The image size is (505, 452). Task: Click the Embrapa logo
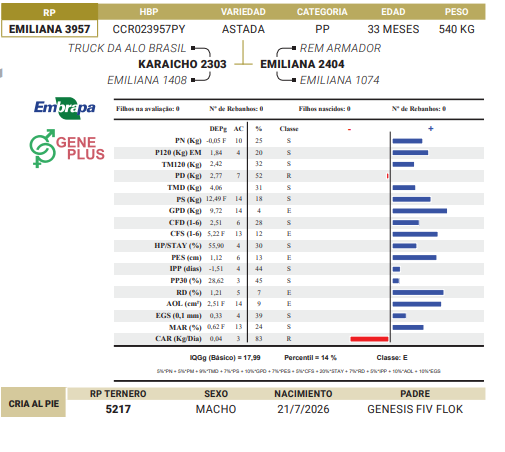65,108
